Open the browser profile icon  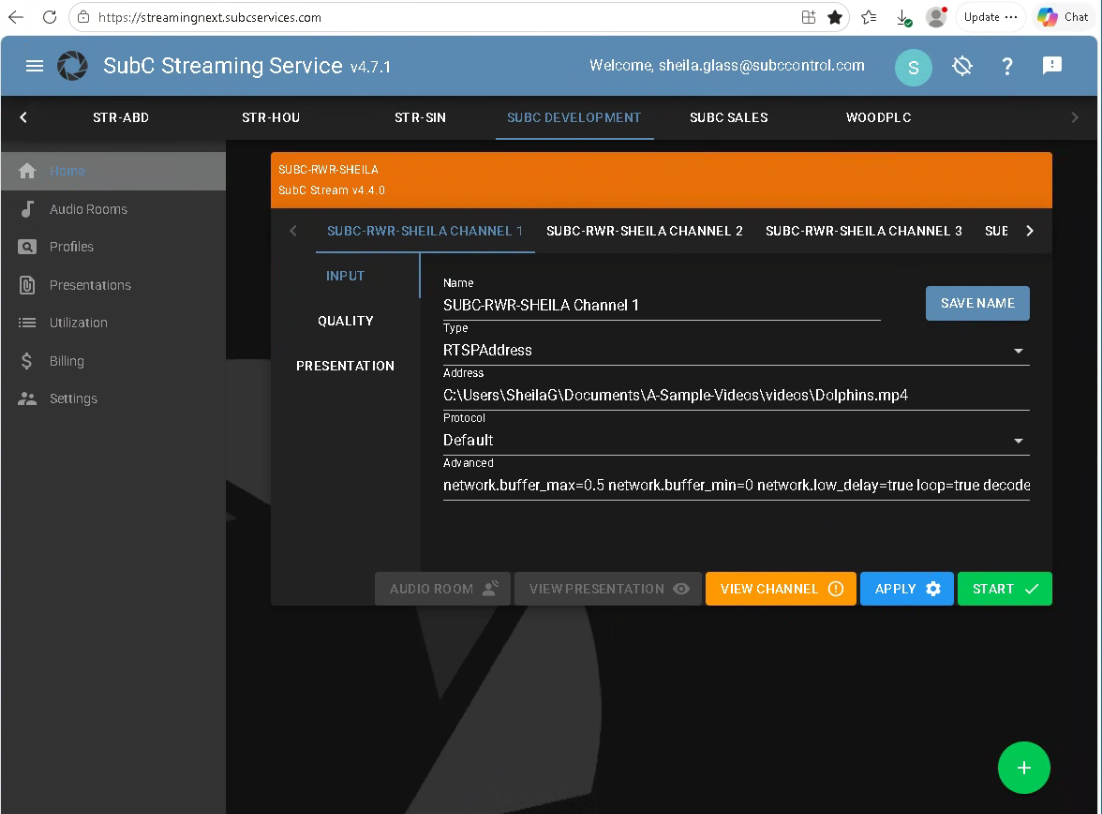click(937, 17)
